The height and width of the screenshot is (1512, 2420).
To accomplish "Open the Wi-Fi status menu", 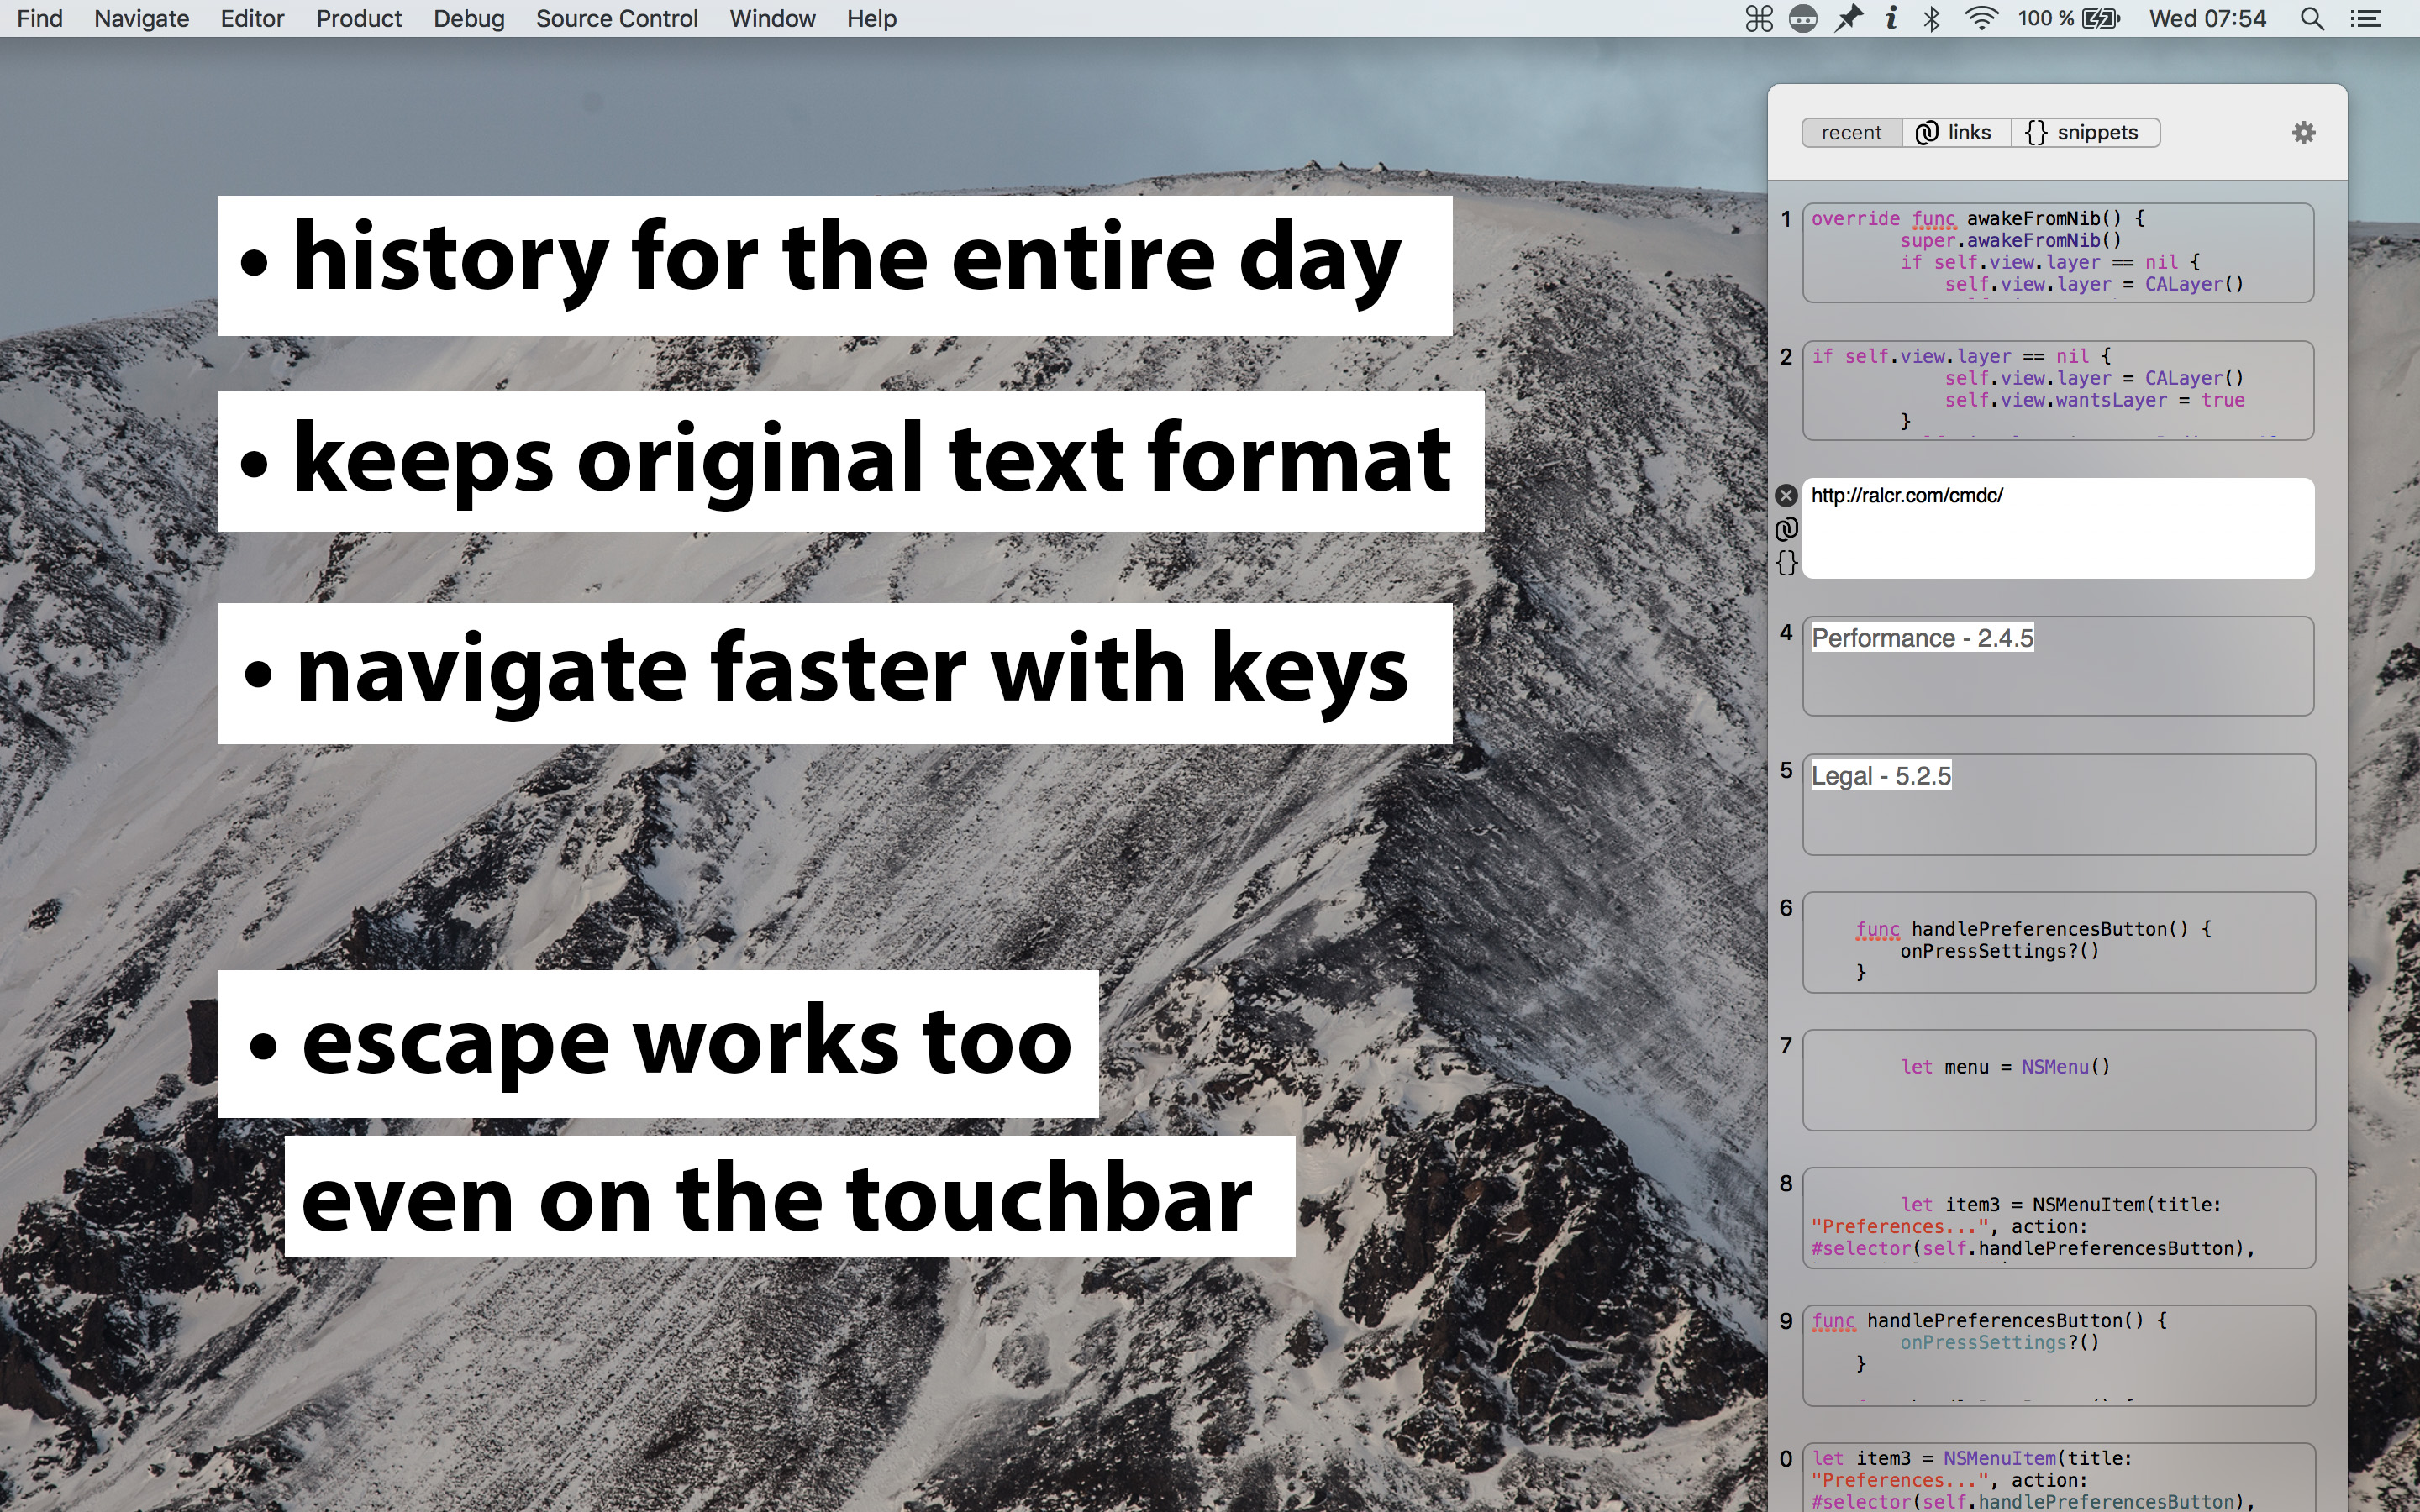I will click(x=1981, y=18).
